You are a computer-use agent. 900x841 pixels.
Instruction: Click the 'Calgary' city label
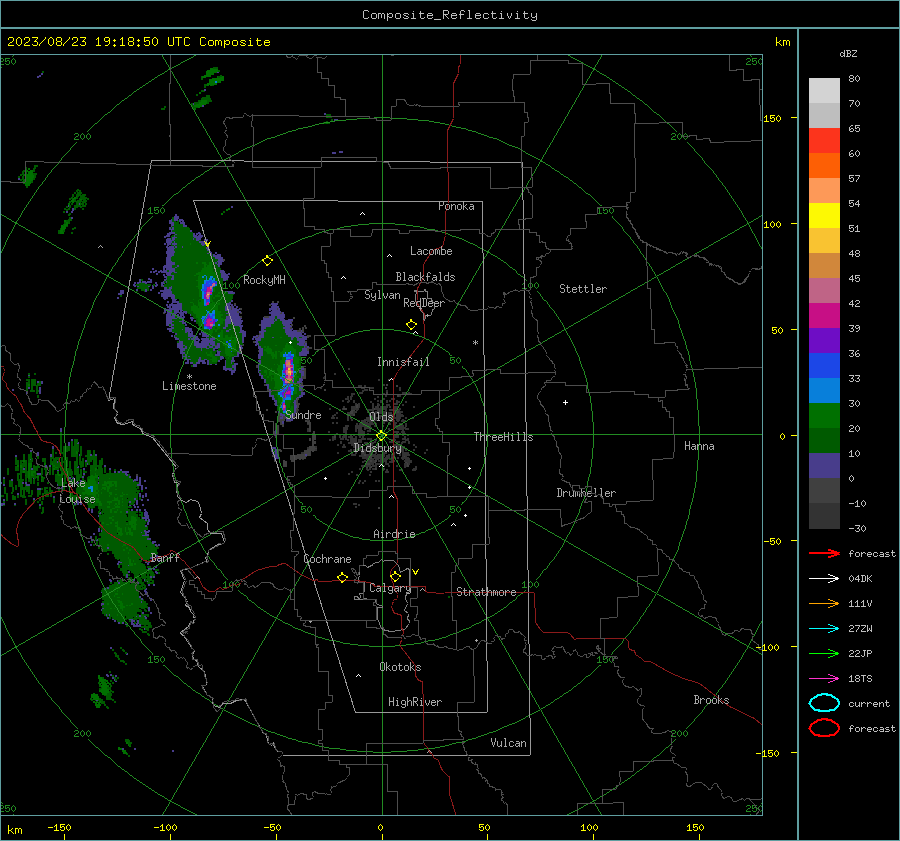(x=390, y=588)
